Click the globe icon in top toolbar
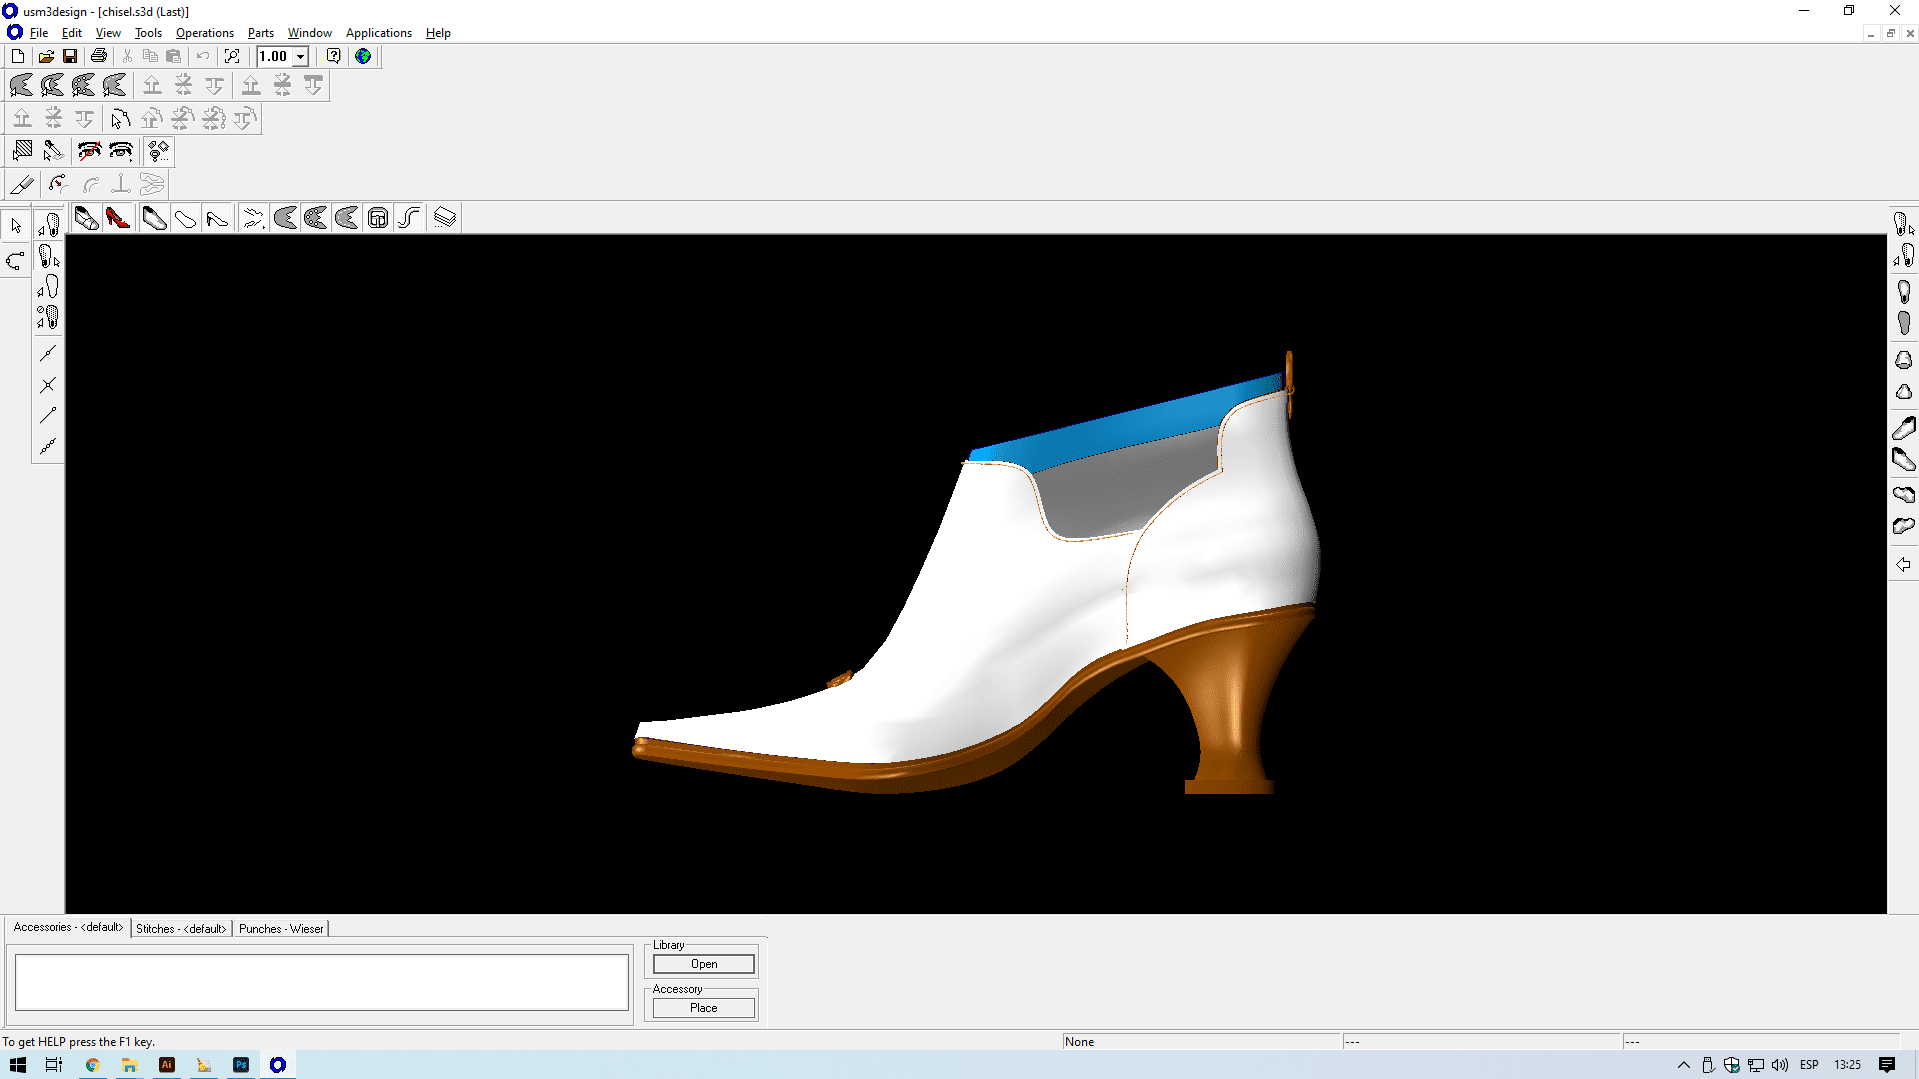This screenshot has height=1079, width=1919. point(363,56)
